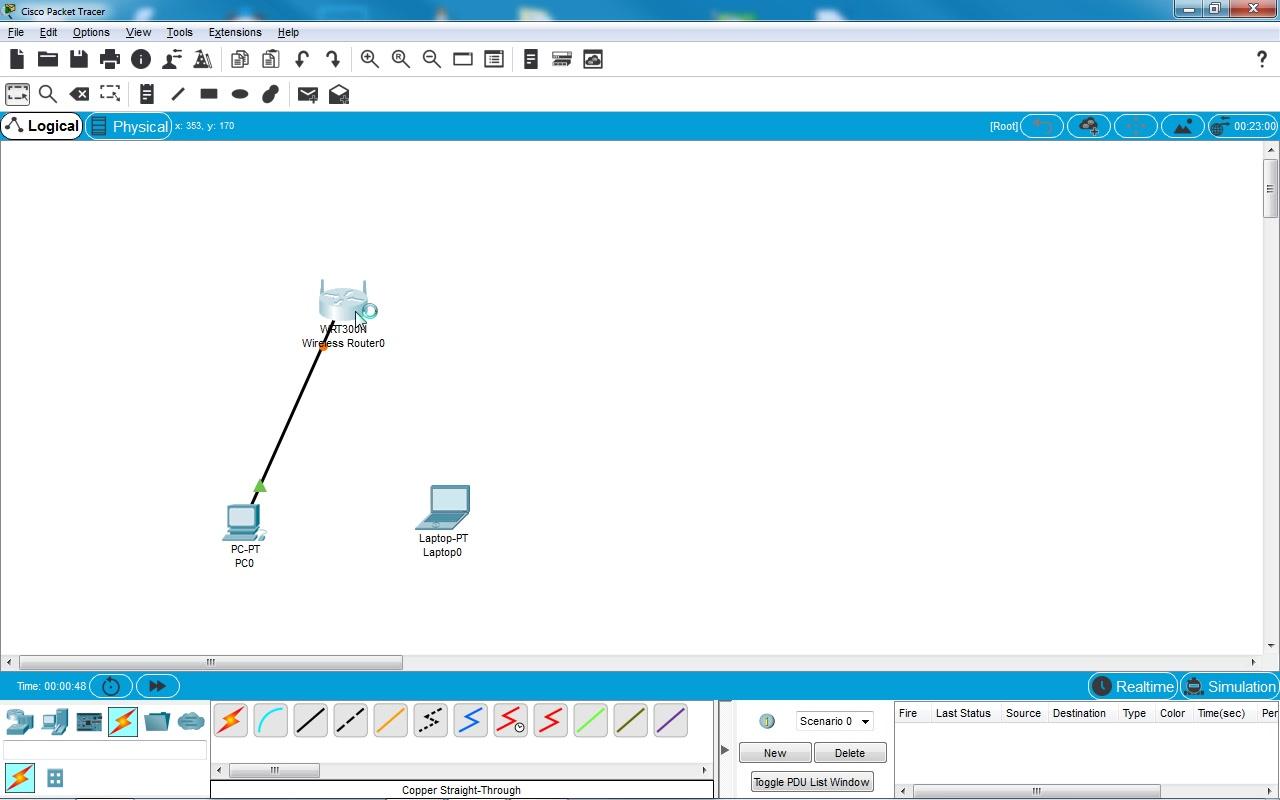Add a Complex PDU open envelope
Image resolution: width=1280 pixels, height=800 pixels.
point(338,94)
